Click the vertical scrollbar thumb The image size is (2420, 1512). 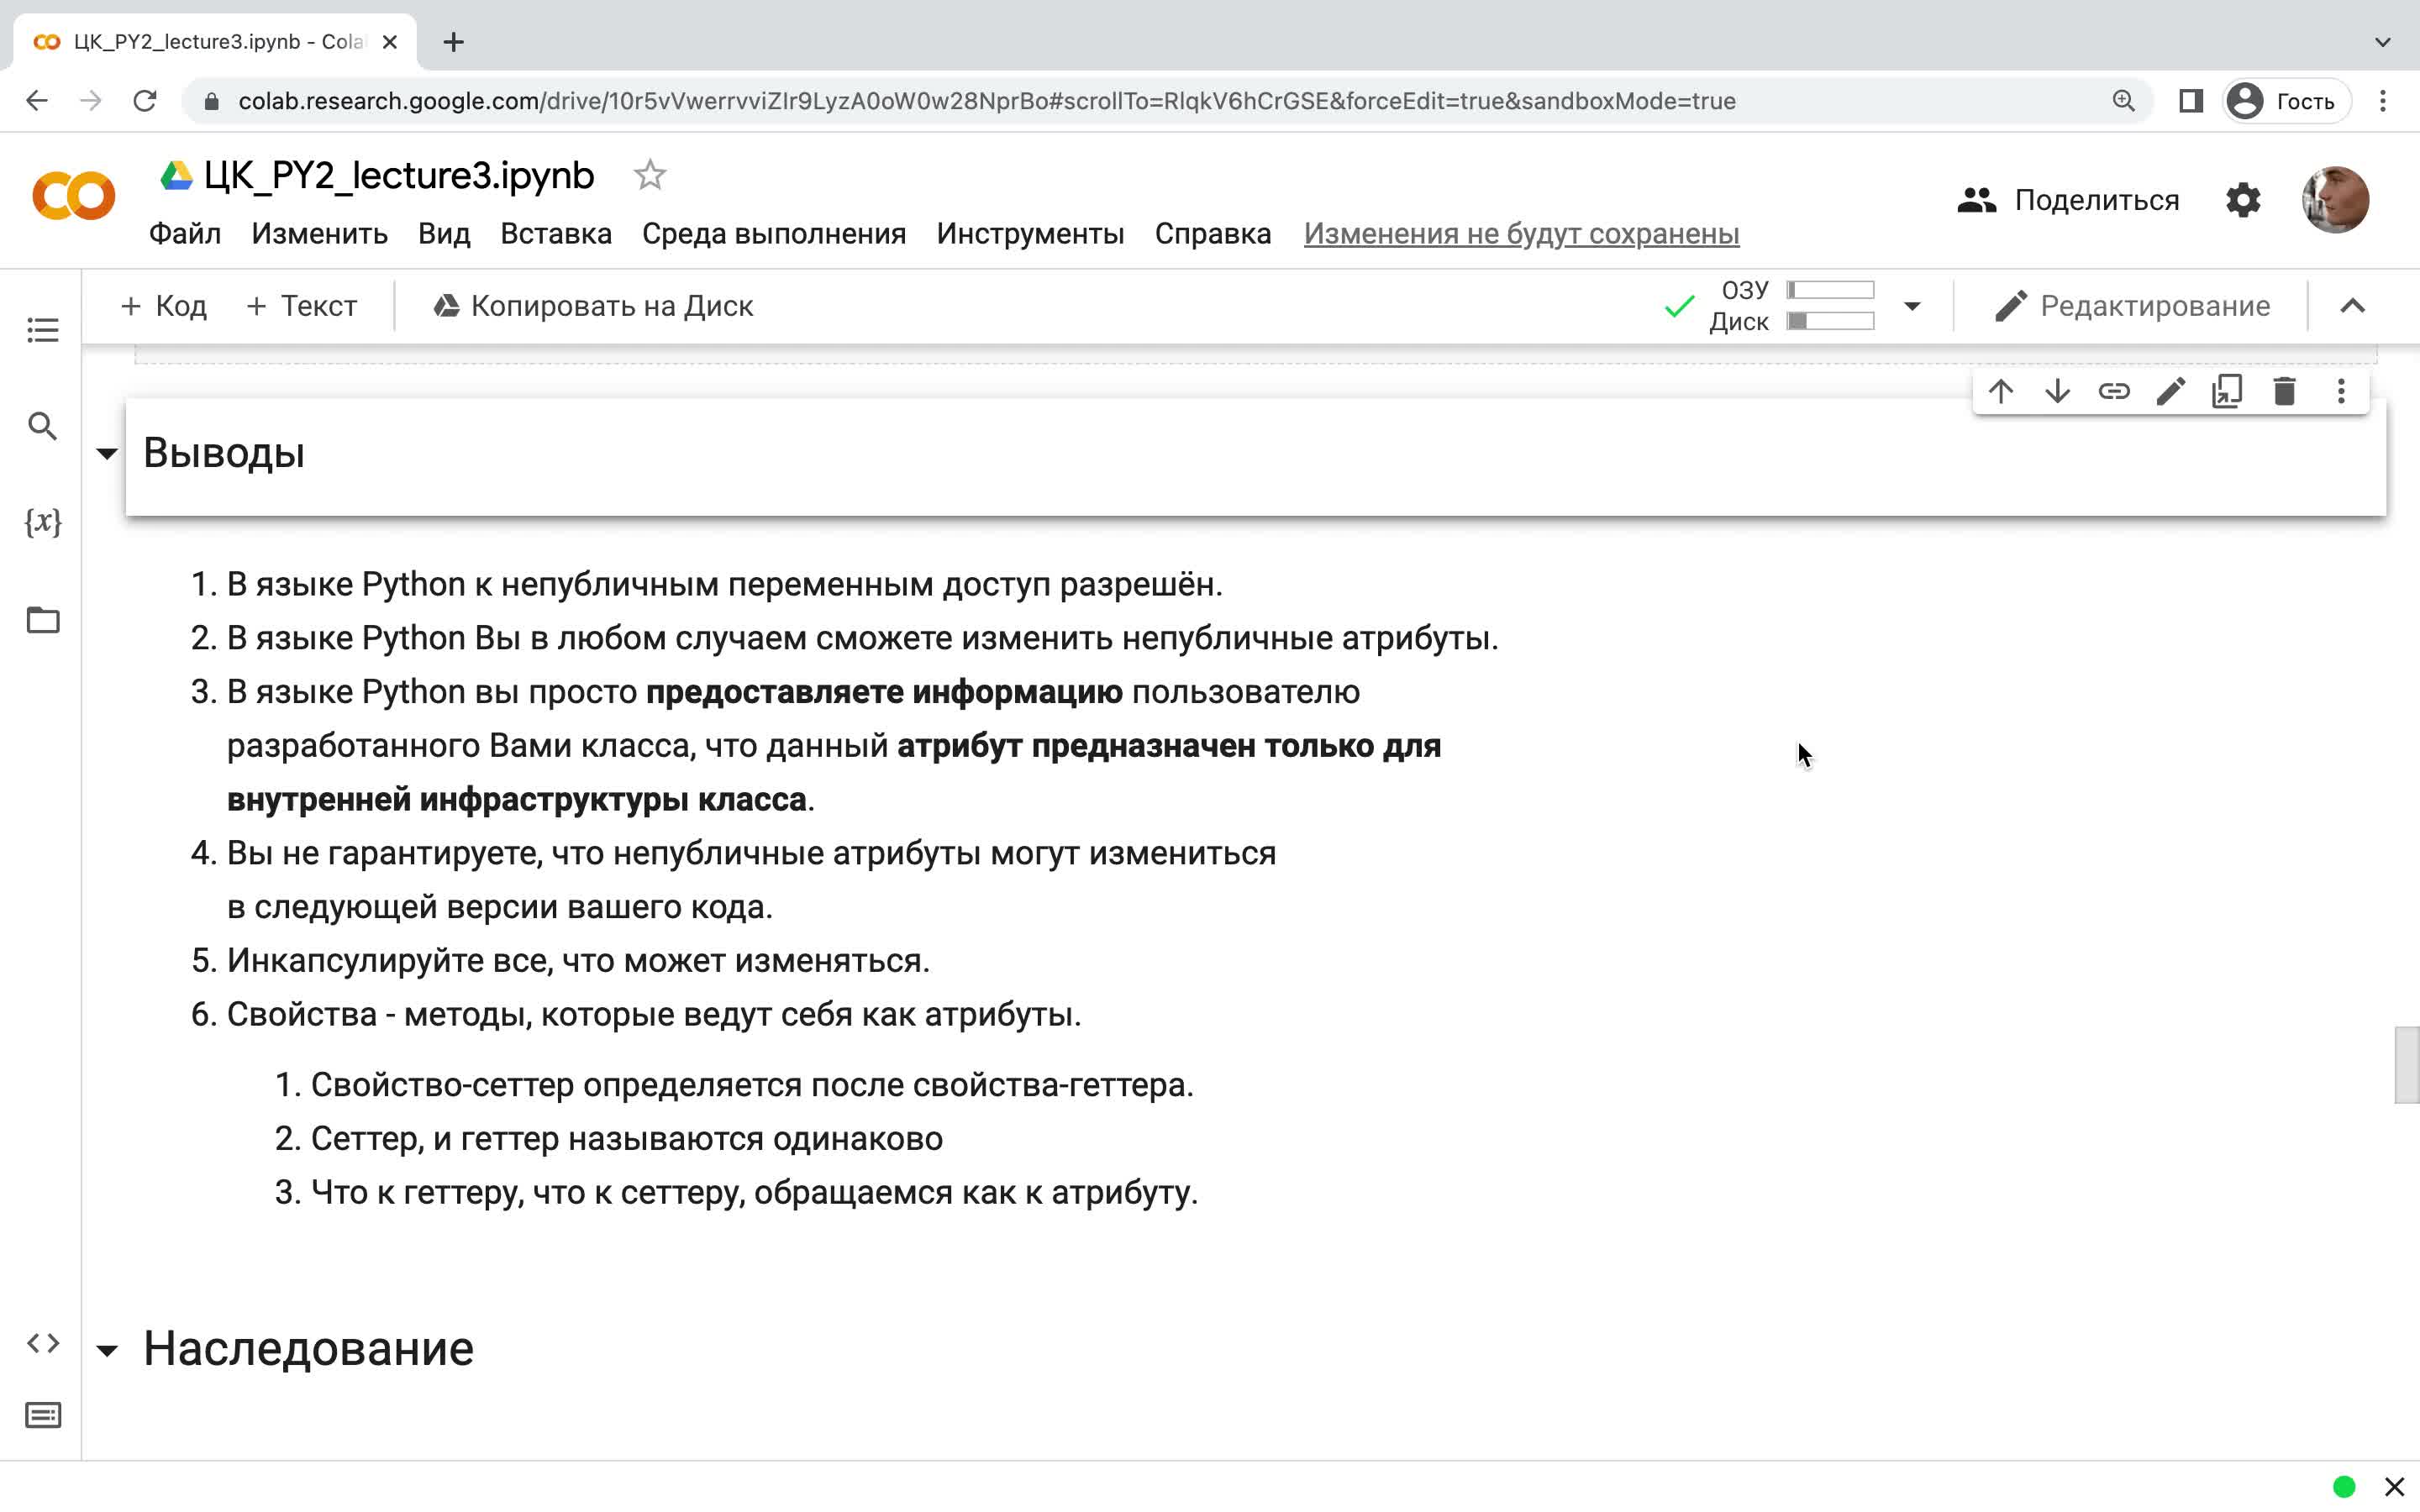[x=2406, y=1064]
